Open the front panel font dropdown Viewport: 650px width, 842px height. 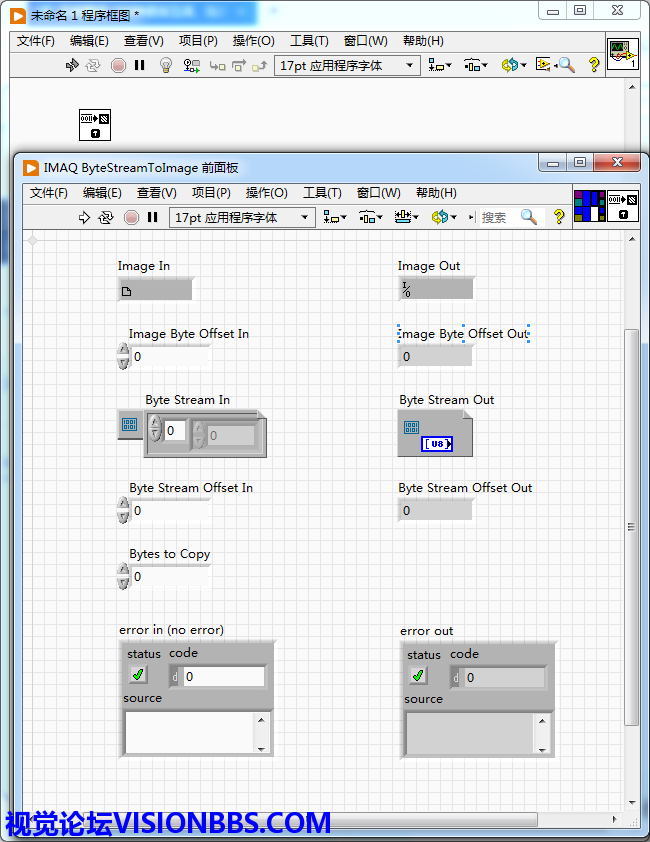241,217
